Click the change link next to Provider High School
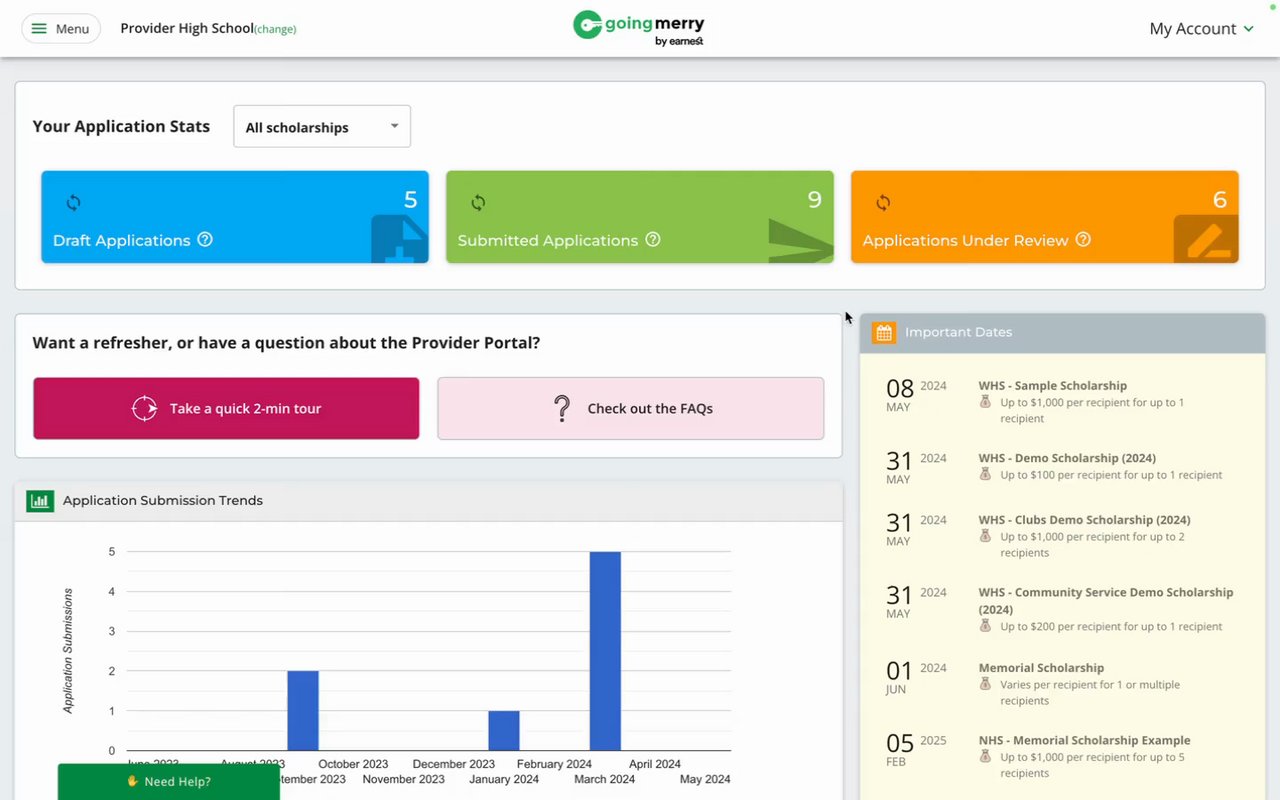1280x800 pixels. [x=275, y=29]
